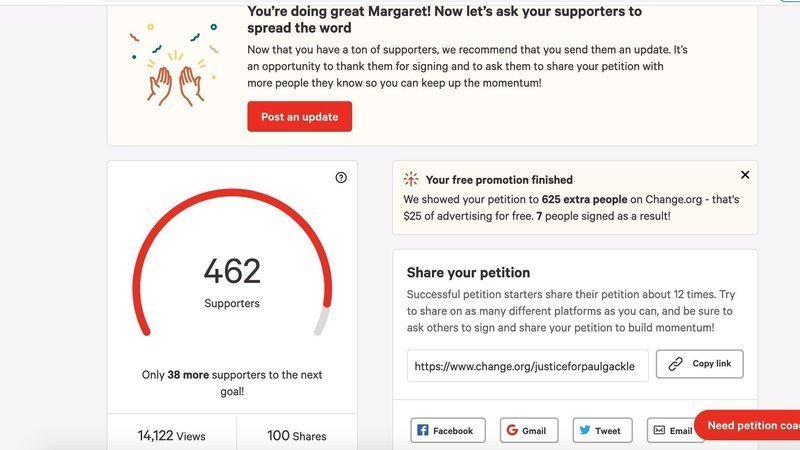
Task: View the 14,122 Views statistic
Action: pyautogui.click(x=171, y=435)
